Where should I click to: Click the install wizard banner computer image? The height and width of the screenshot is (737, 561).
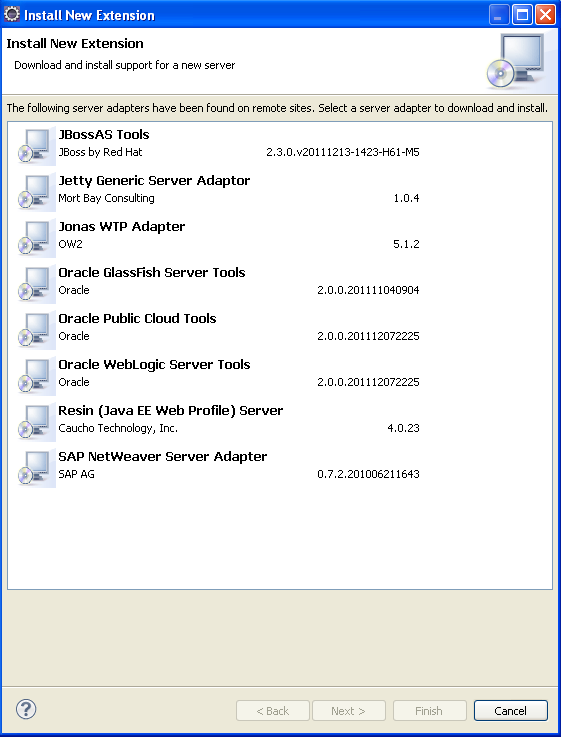[x=515, y=61]
